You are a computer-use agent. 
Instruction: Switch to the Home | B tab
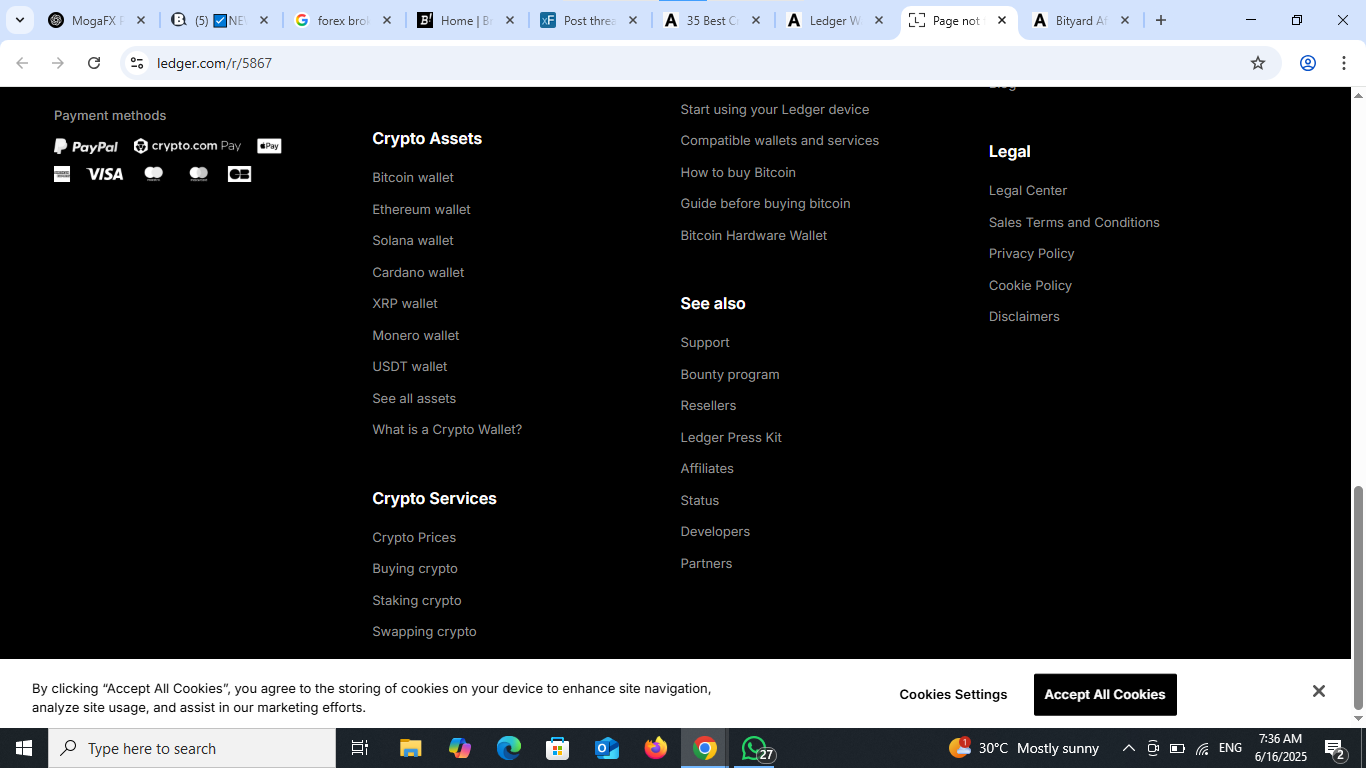[x=466, y=20]
